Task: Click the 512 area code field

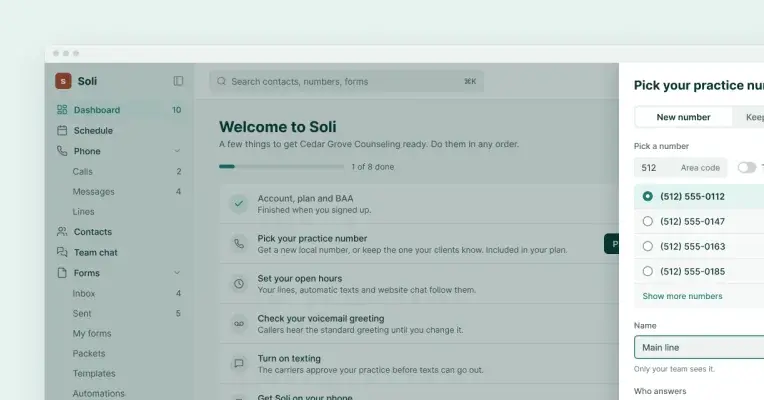Action: point(680,168)
